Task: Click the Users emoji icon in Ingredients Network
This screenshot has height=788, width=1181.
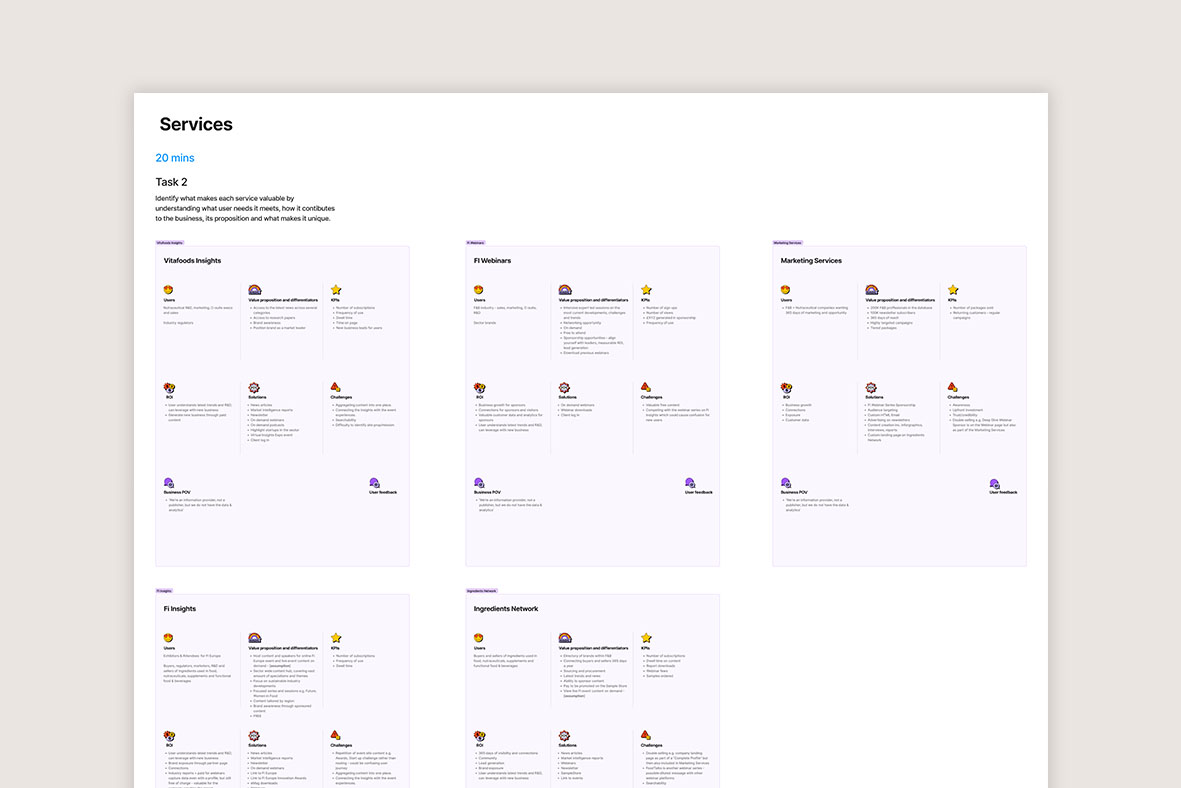Action: pyautogui.click(x=479, y=638)
